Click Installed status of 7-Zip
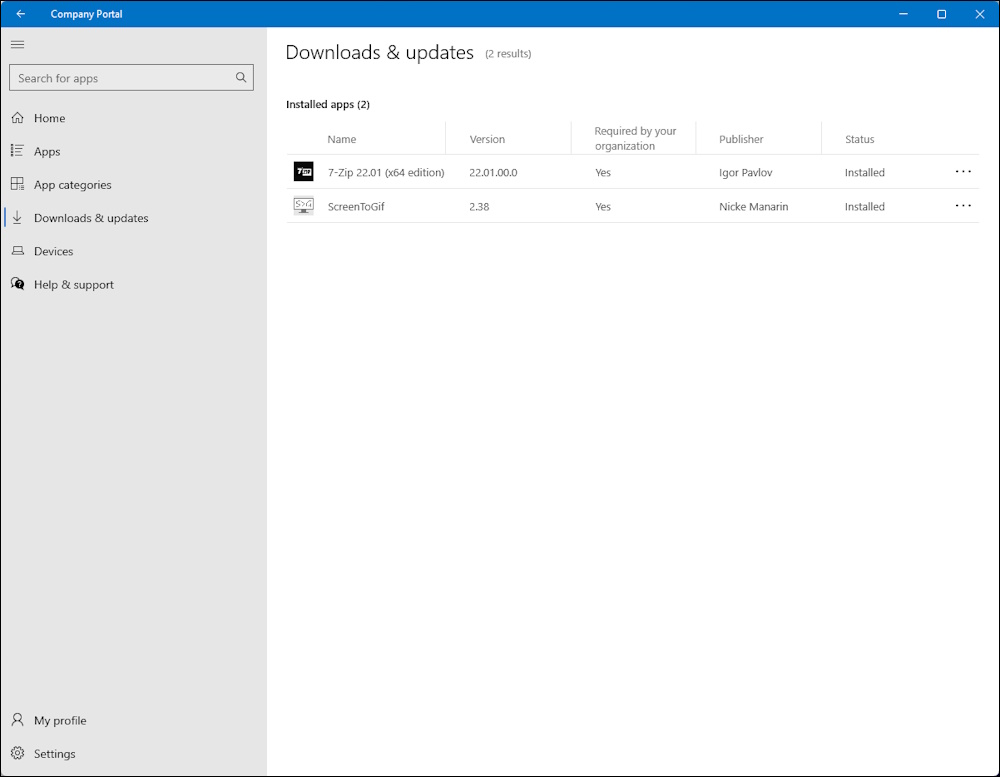Image resolution: width=1000 pixels, height=777 pixels. click(865, 172)
